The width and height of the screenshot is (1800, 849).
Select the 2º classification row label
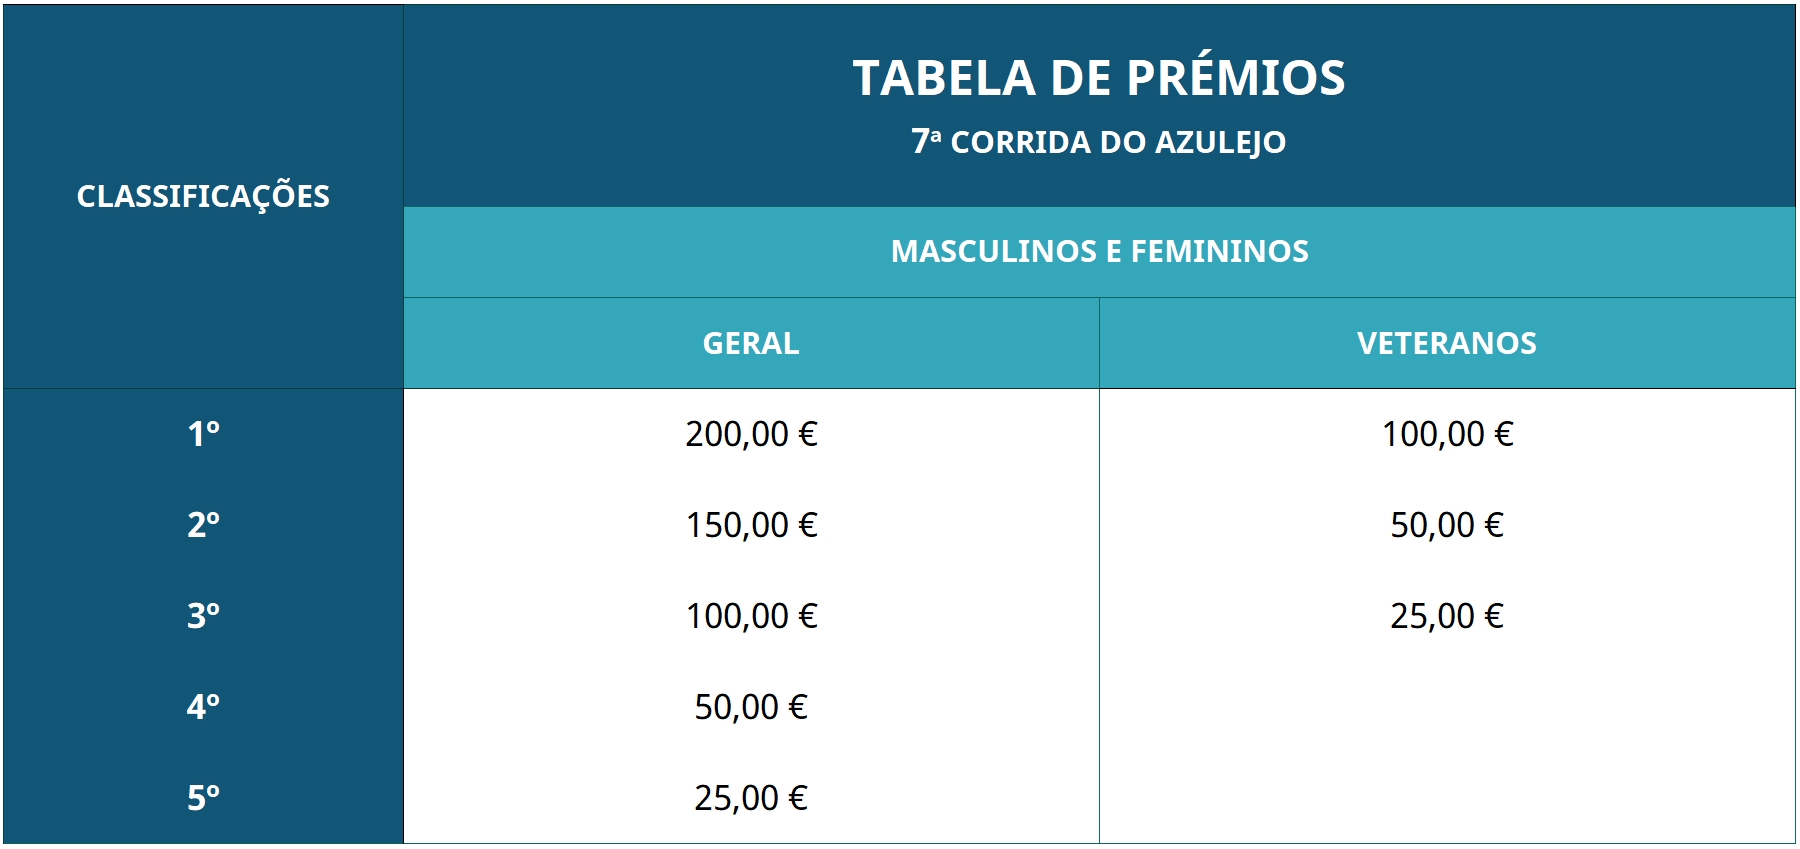click(203, 525)
